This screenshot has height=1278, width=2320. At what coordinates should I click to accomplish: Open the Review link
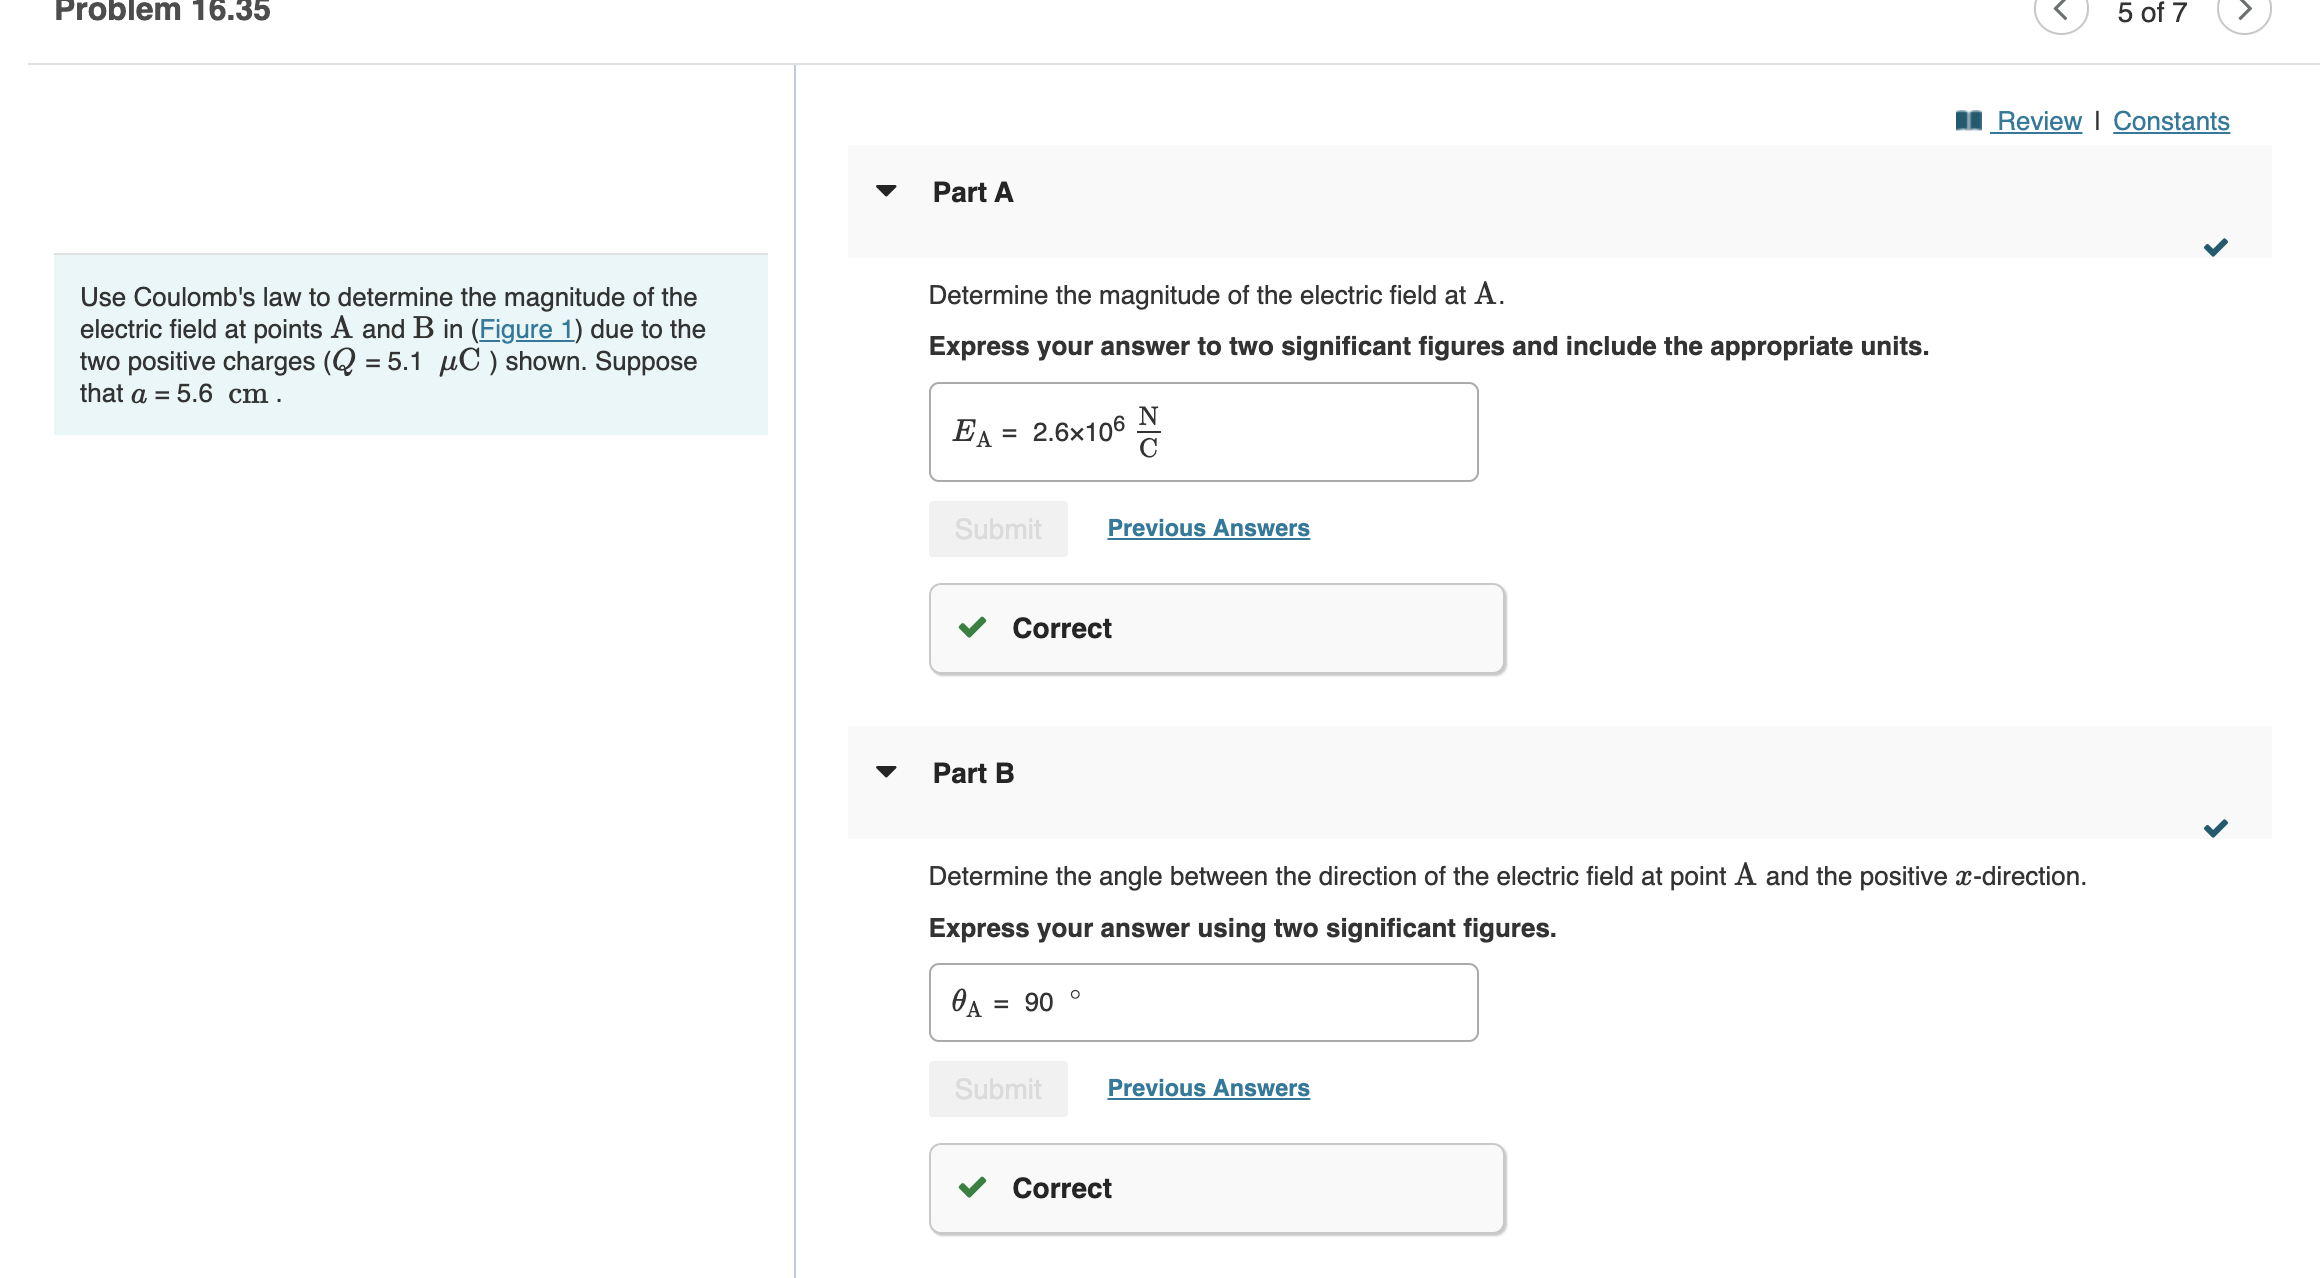(x=2038, y=121)
